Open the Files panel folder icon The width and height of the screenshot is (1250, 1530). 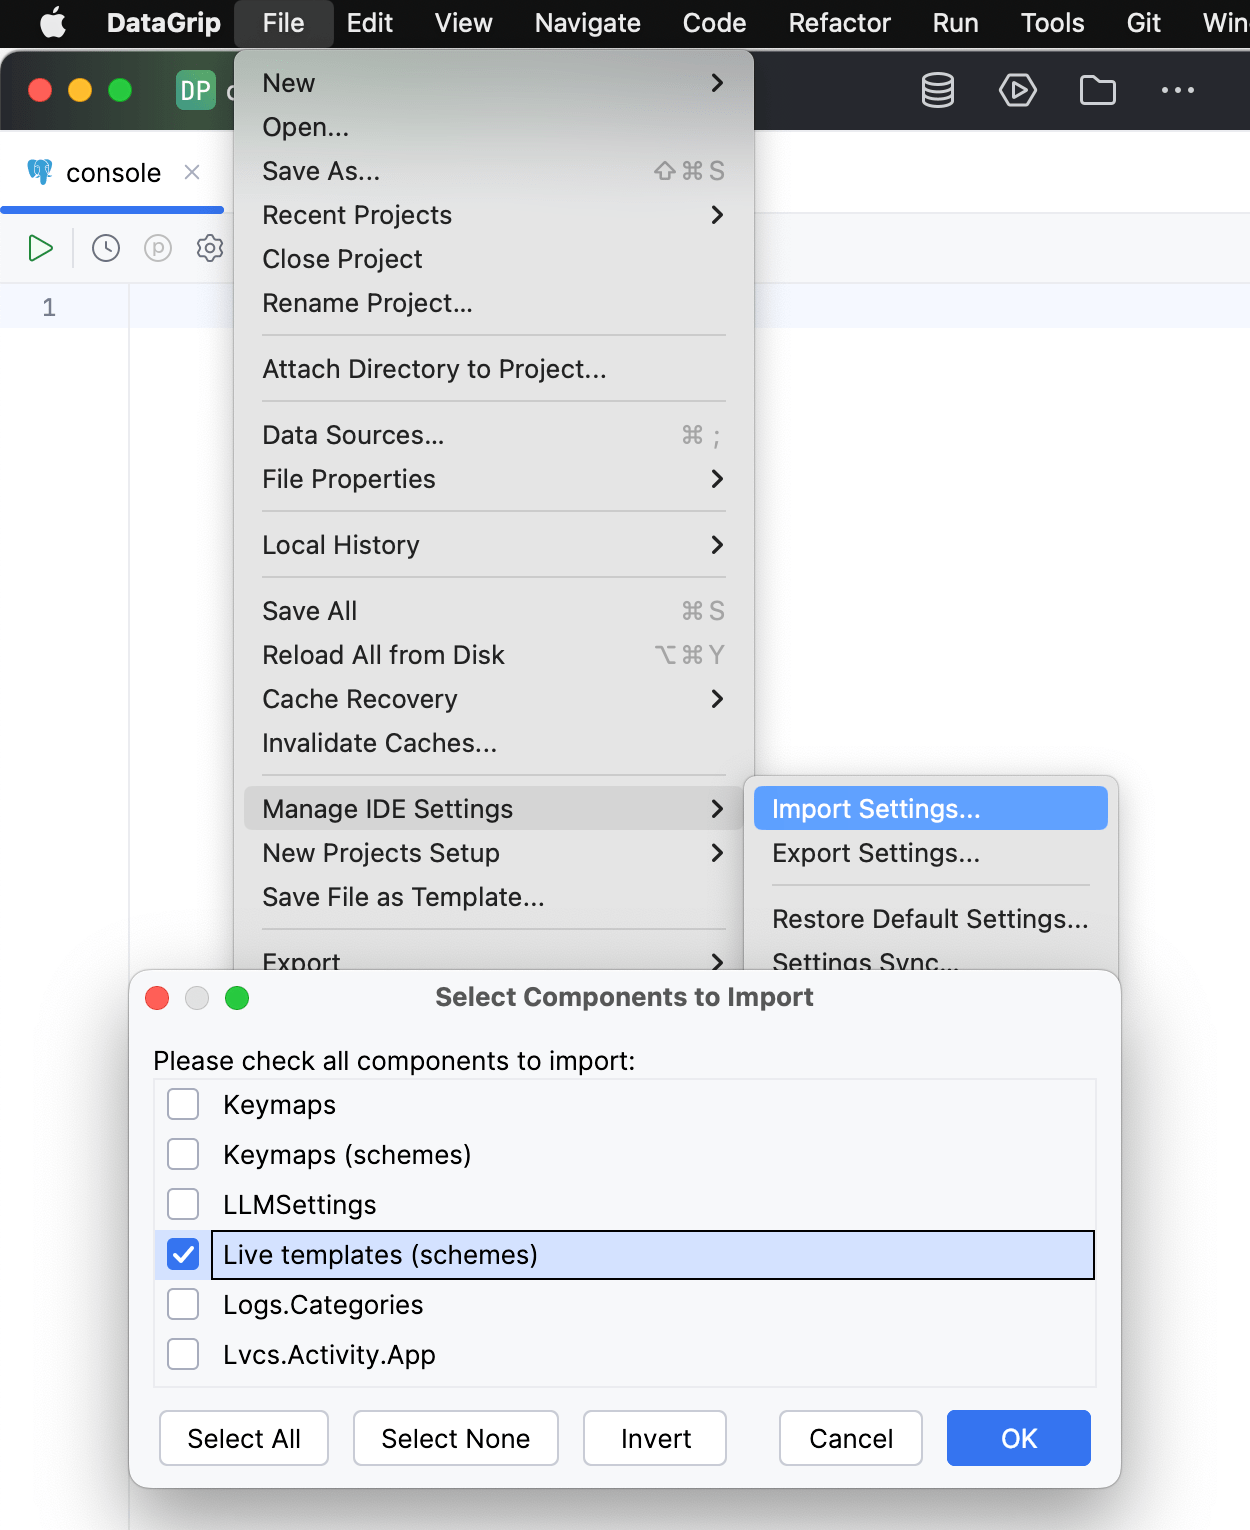[x=1097, y=90]
